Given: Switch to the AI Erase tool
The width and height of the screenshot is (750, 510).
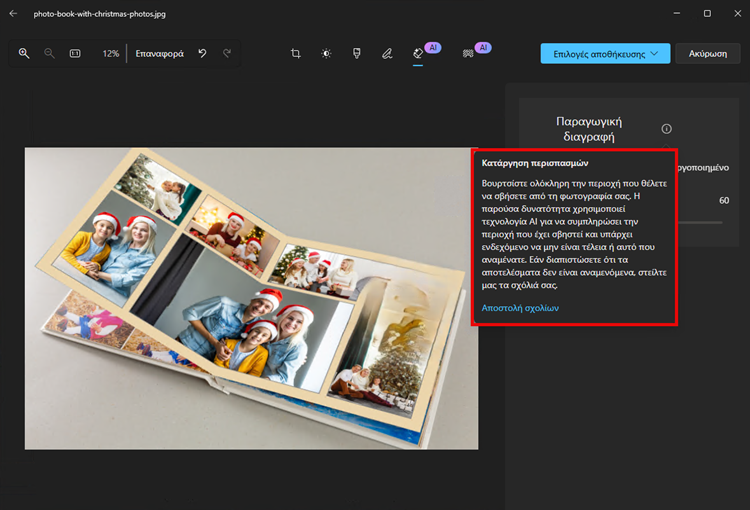Looking at the screenshot, I should [x=418, y=54].
